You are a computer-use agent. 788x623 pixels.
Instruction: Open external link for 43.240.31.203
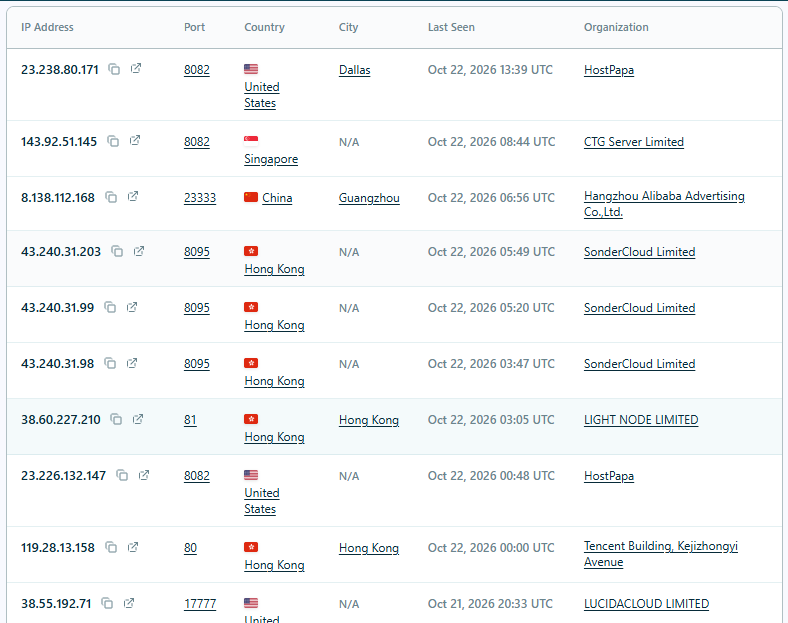(x=139, y=251)
